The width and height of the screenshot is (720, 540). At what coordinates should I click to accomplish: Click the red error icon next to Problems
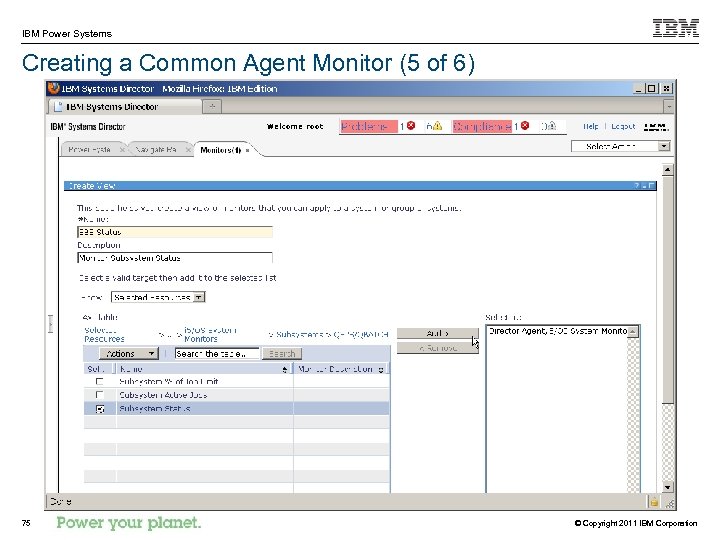pos(411,125)
